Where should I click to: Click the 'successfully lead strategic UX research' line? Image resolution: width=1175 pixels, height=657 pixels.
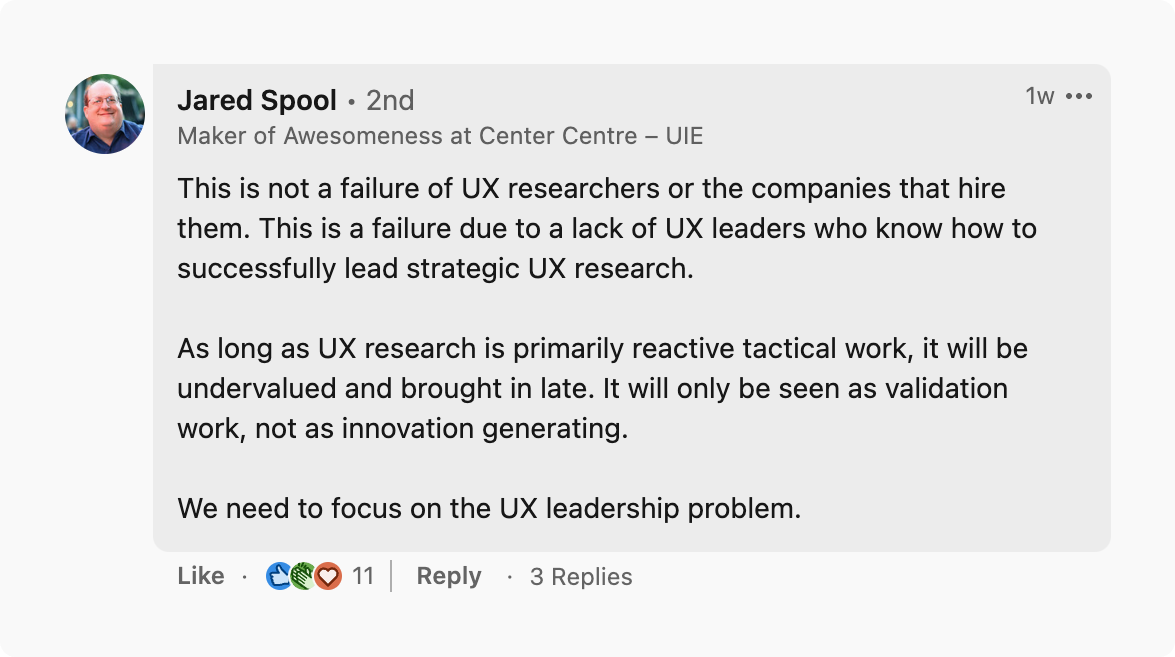[435, 269]
